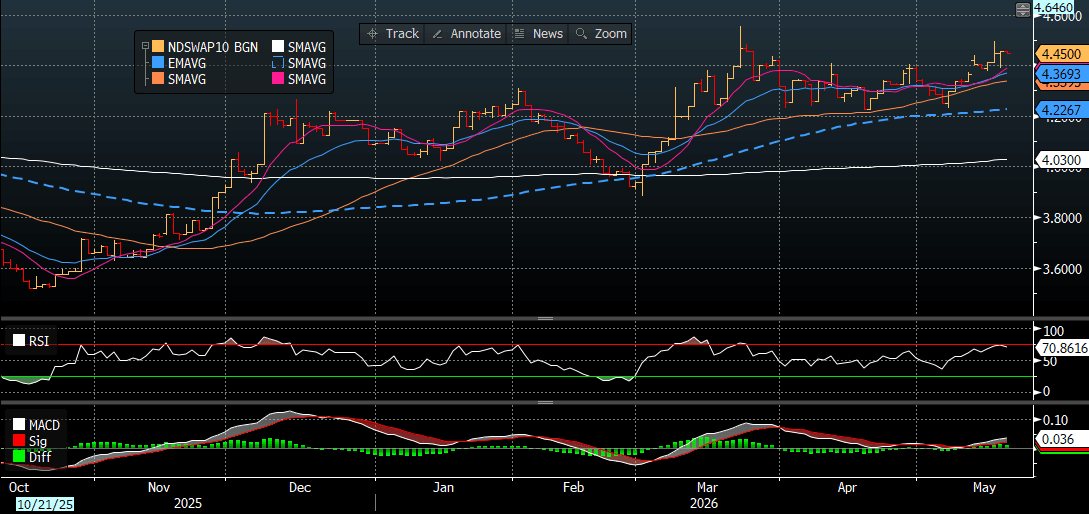1089x514 pixels.
Task: Click the 2025 year label
Action: 190,502
